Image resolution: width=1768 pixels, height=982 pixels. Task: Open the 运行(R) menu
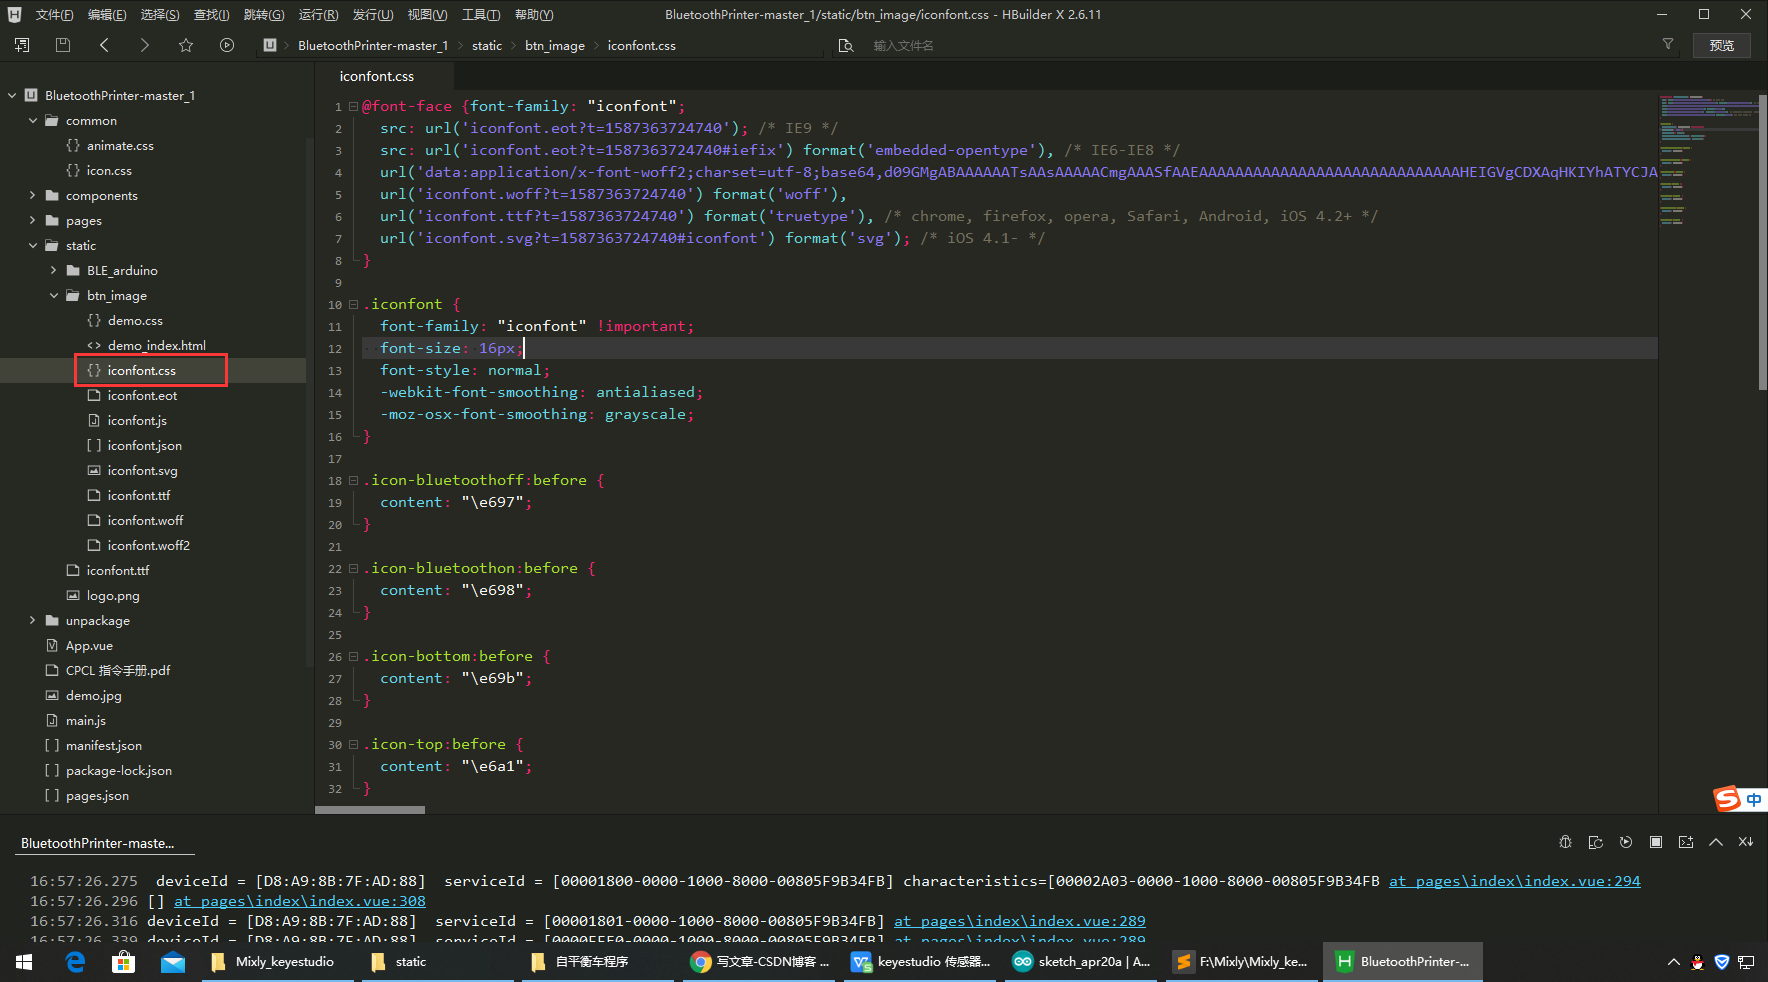318,15
